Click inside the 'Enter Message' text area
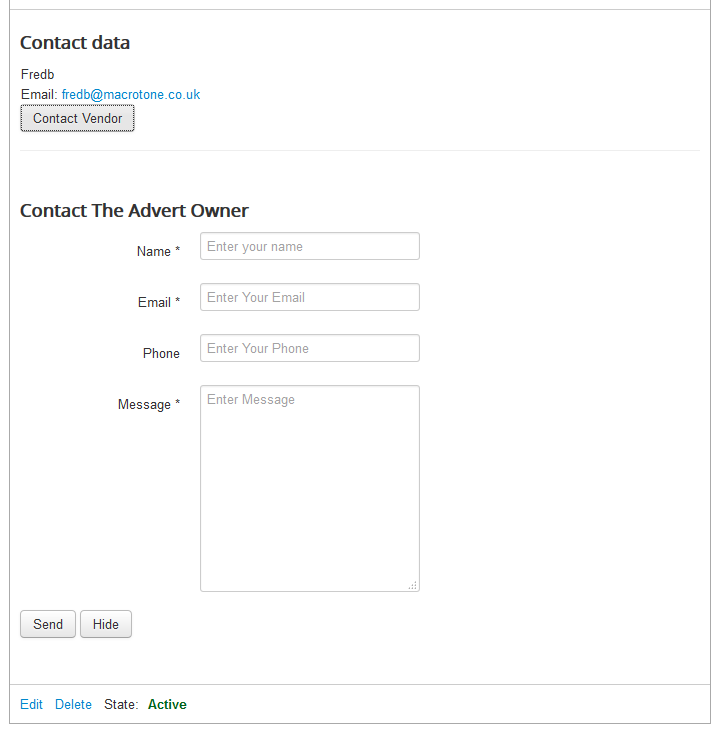Image resolution: width=724 pixels, height=741 pixels. (x=309, y=488)
